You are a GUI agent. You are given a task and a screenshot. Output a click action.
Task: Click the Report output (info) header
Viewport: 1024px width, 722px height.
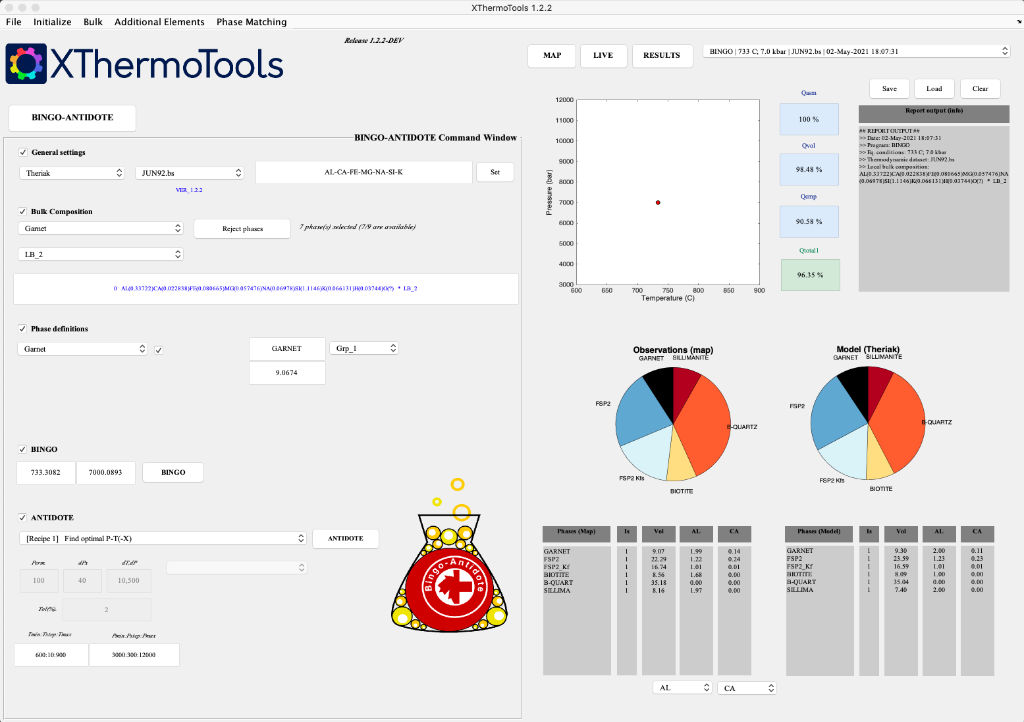(x=934, y=113)
